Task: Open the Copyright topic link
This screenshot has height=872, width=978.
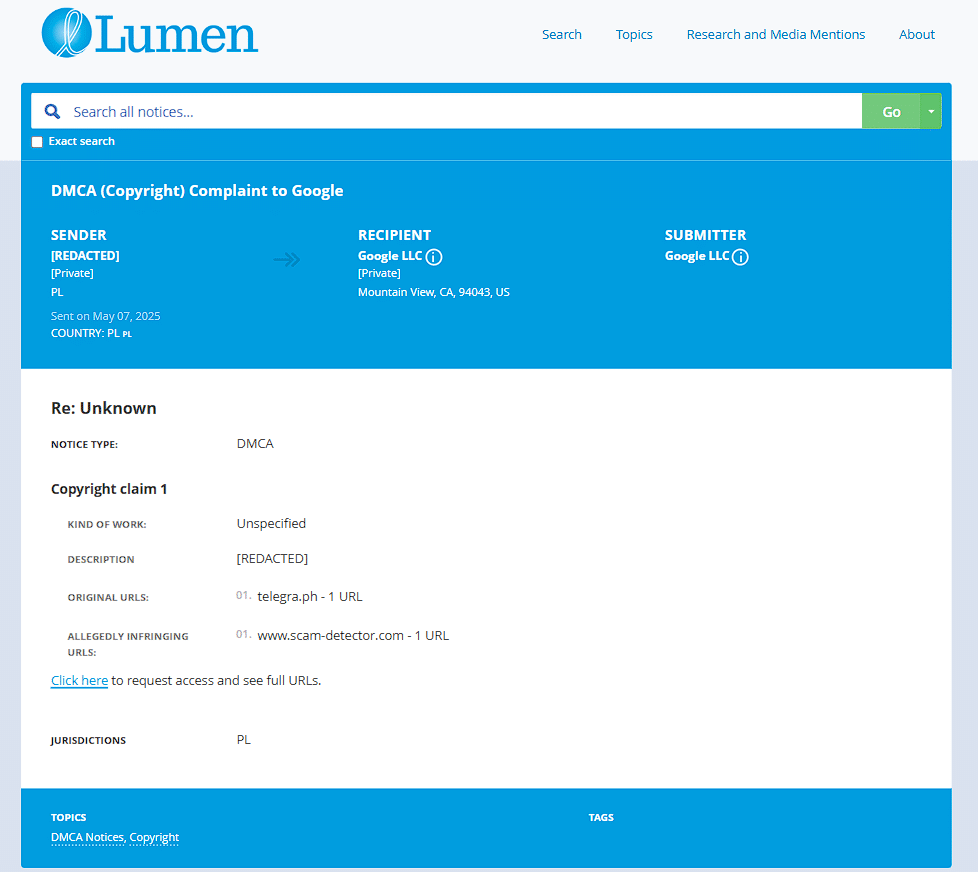Action: [x=154, y=837]
